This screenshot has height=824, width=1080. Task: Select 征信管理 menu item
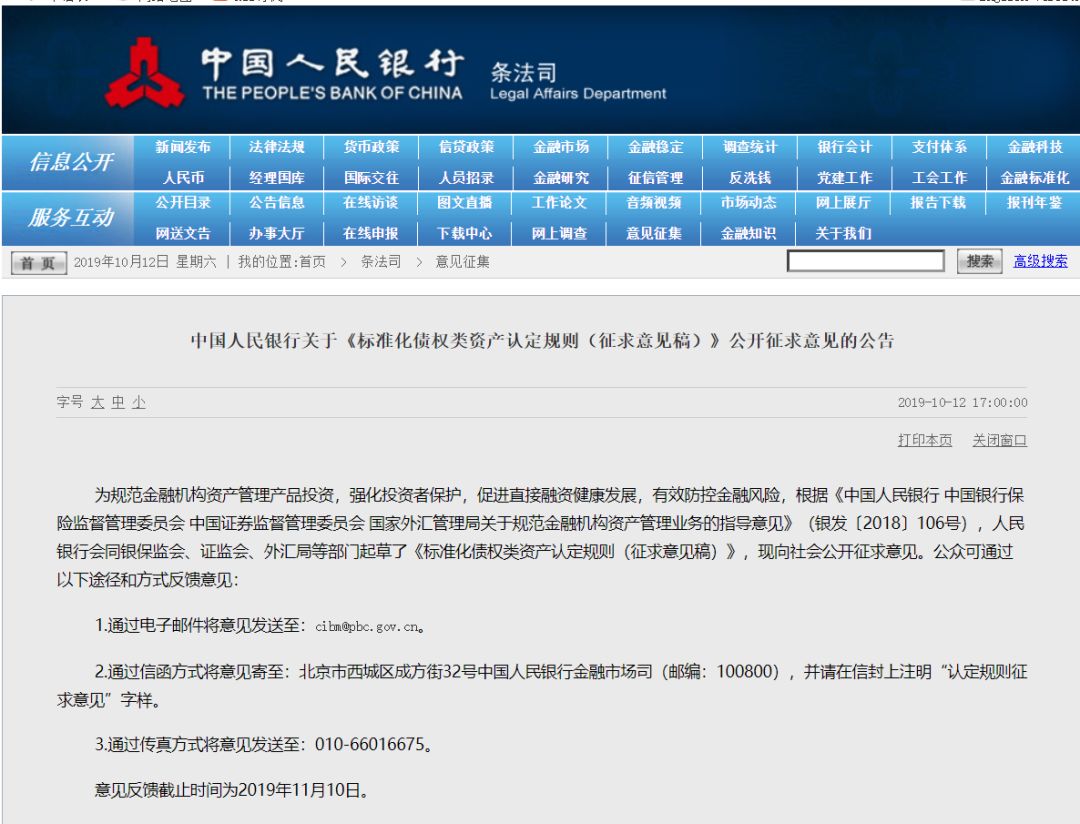(x=656, y=178)
